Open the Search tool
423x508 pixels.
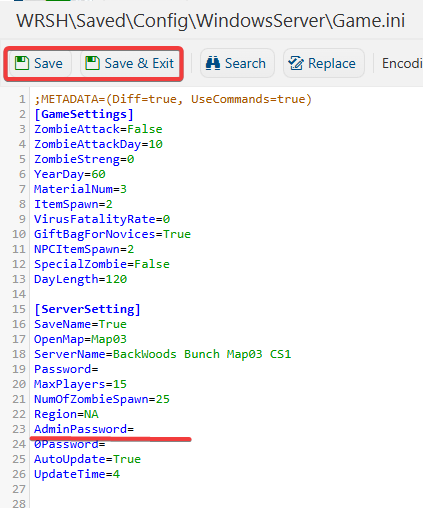[x=237, y=63]
